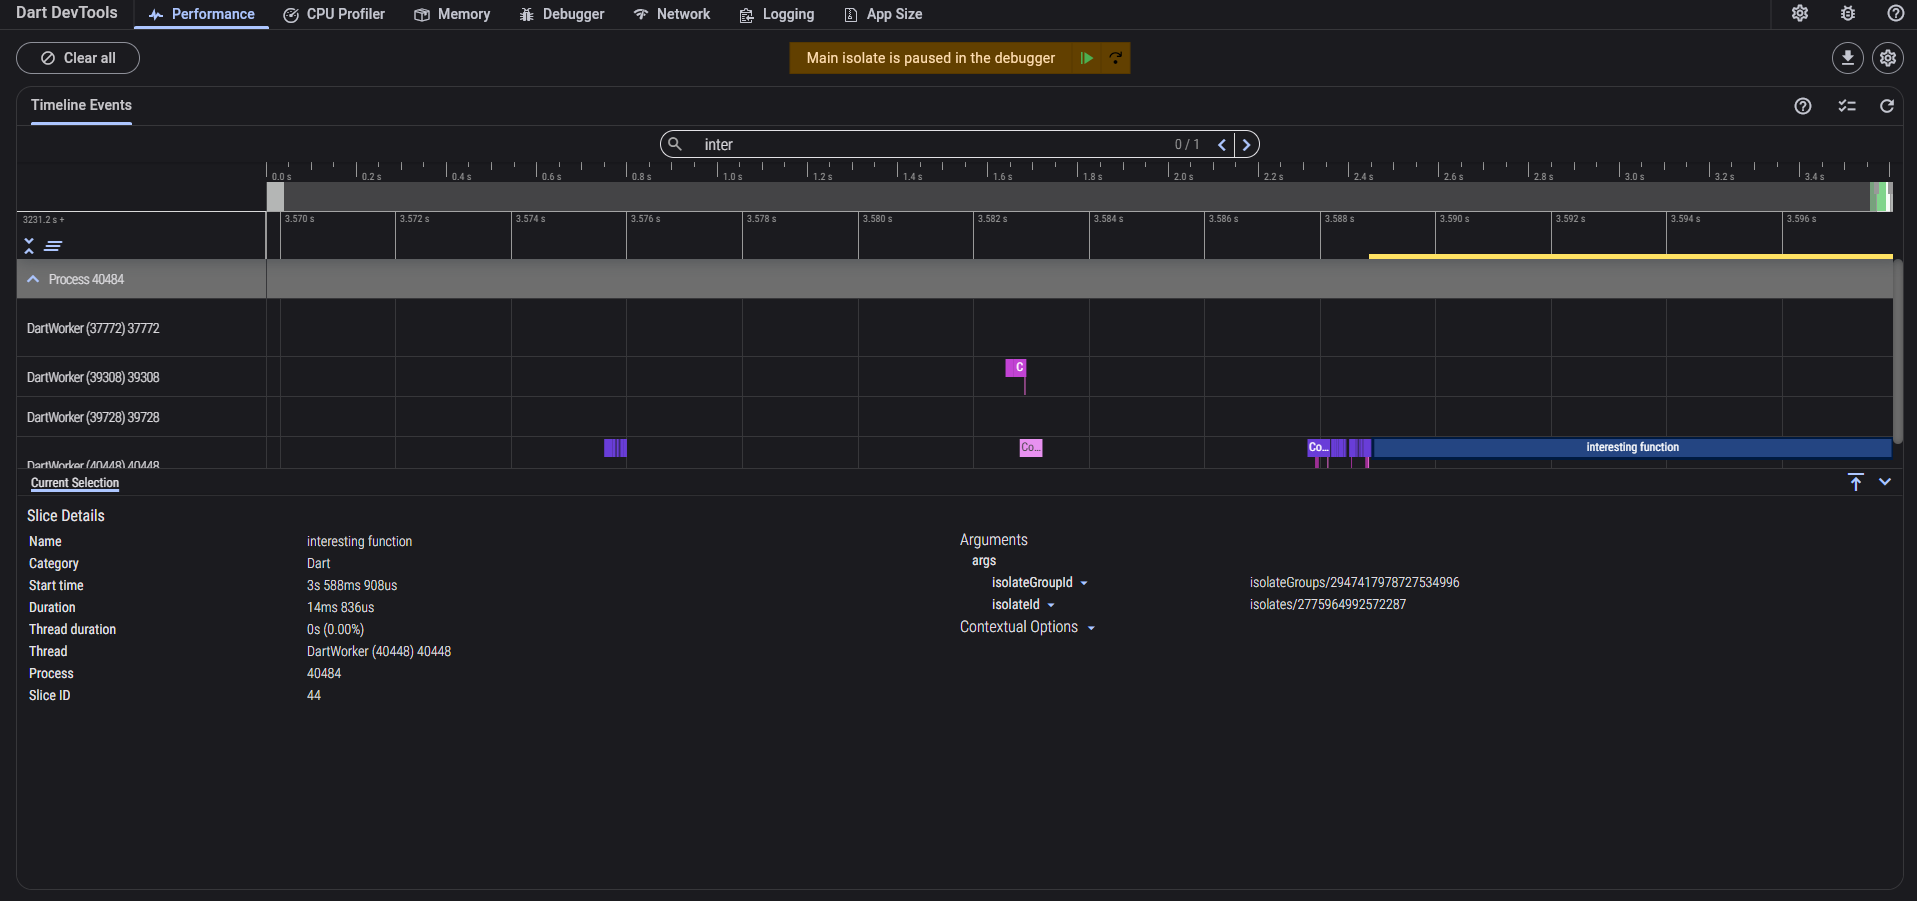Click the green region in overview bar
Viewport: 1917px width, 901px height.
click(x=1880, y=196)
